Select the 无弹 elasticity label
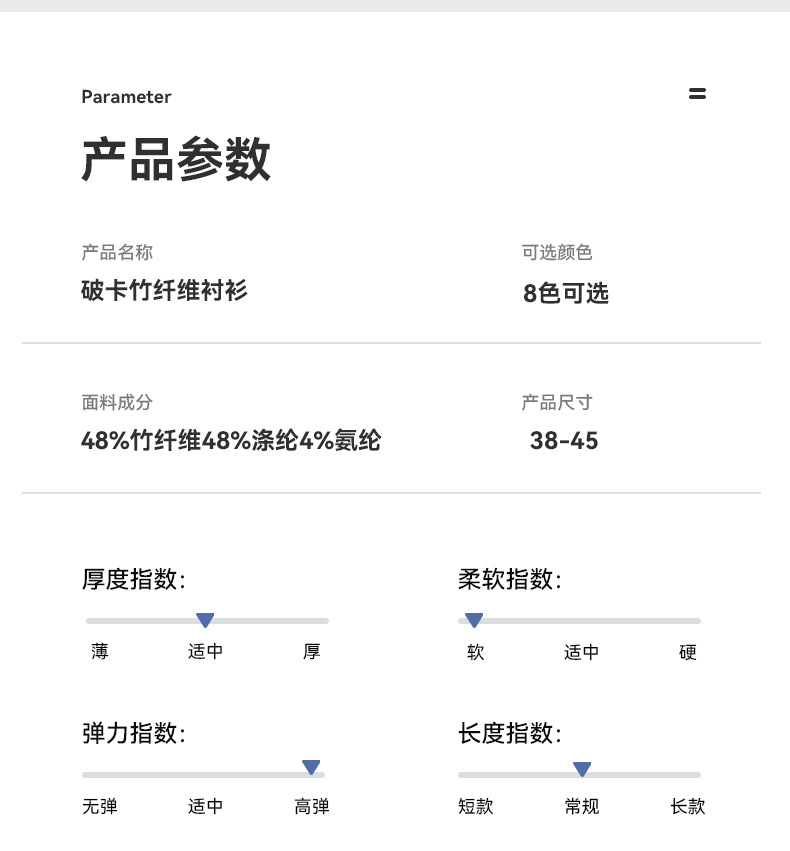 coord(100,806)
